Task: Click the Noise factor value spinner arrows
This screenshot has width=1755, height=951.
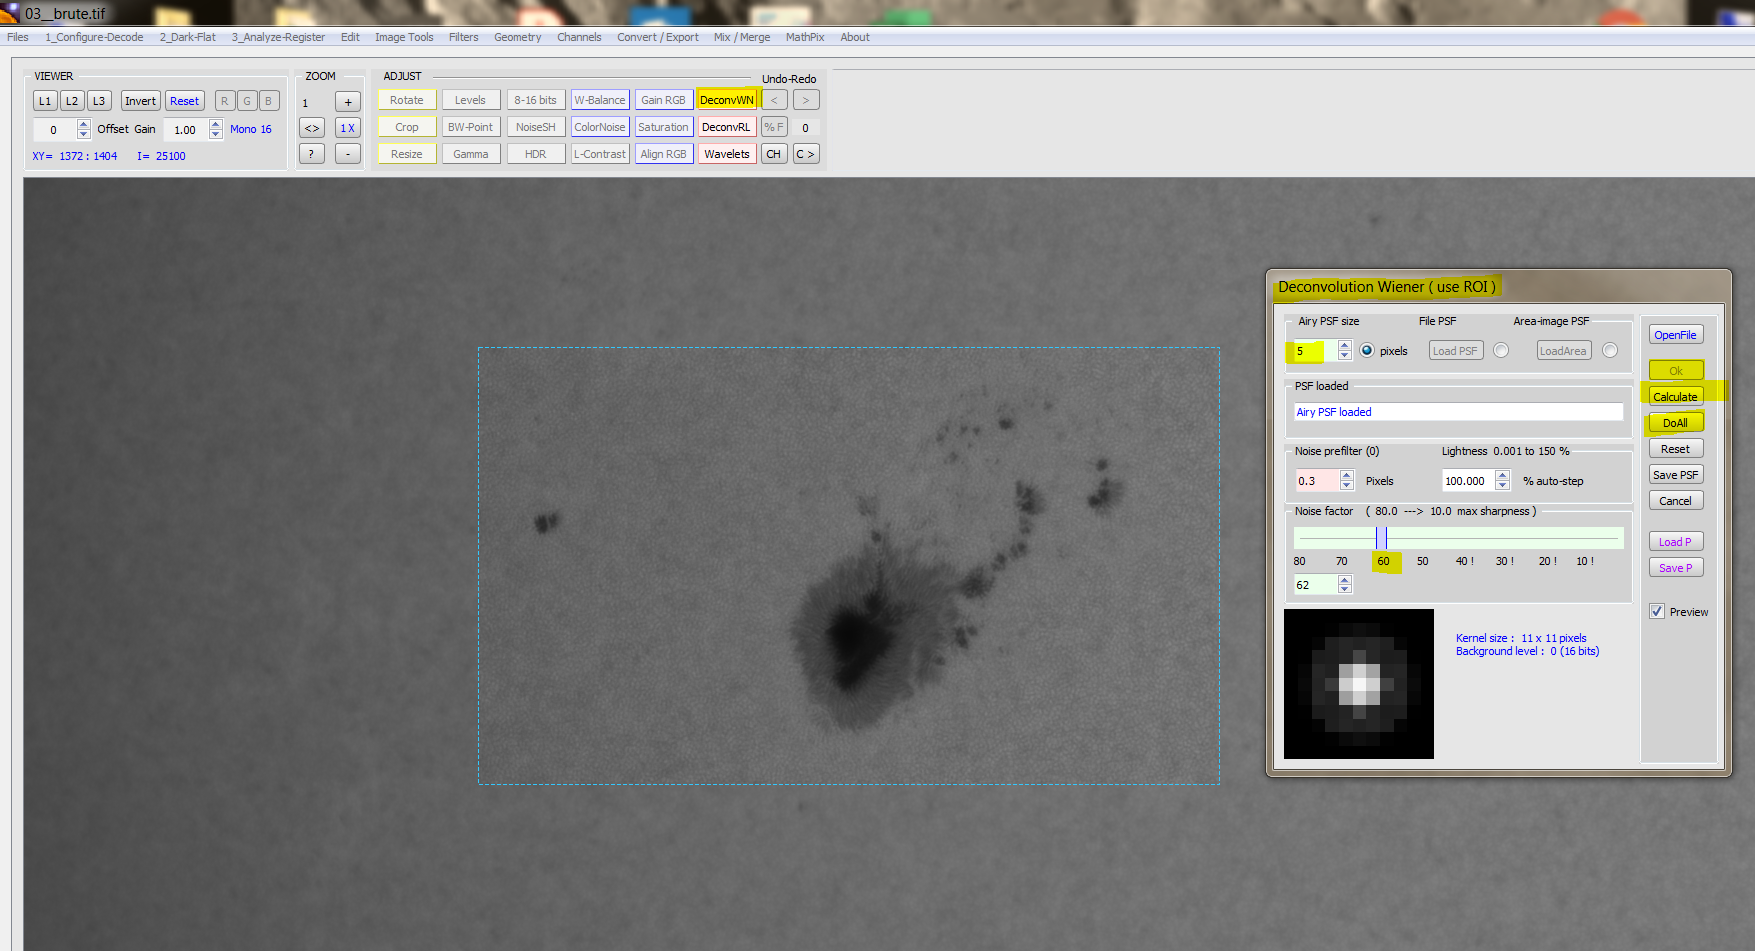Action: [x=1345, y=585]
